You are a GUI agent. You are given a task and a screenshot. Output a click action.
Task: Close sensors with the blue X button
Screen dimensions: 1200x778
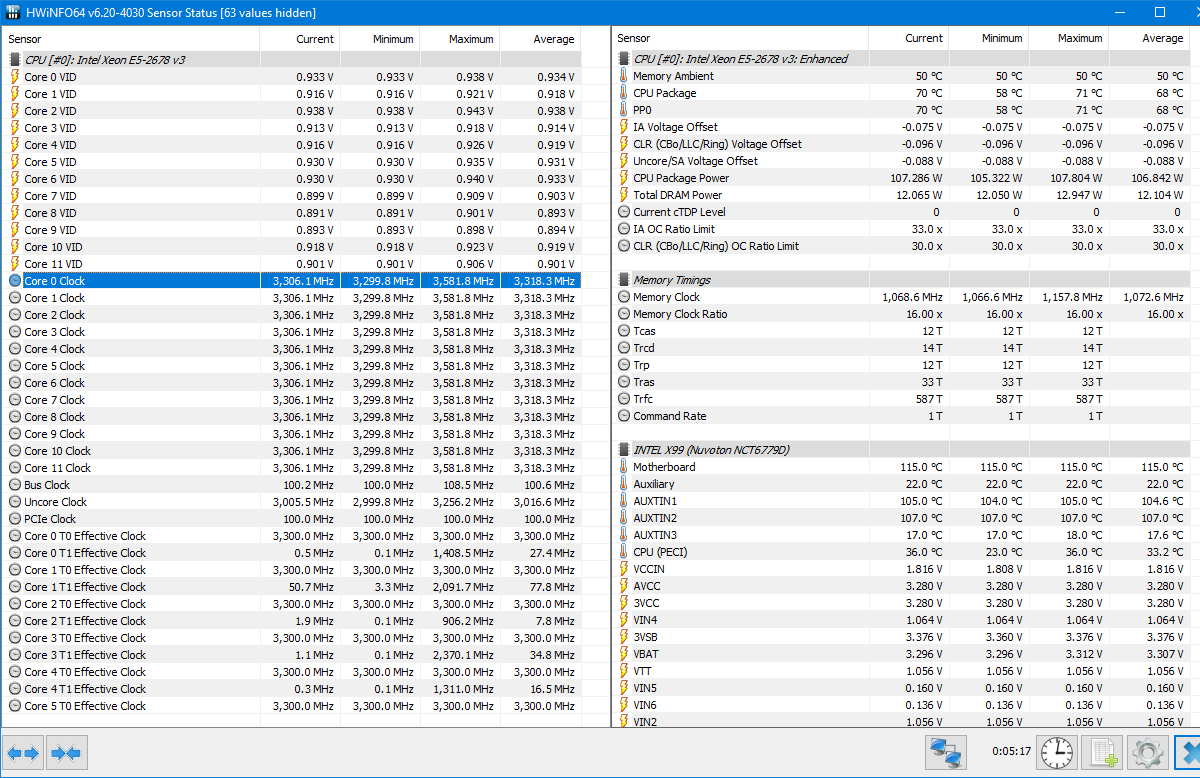(x=1188, y=752)
